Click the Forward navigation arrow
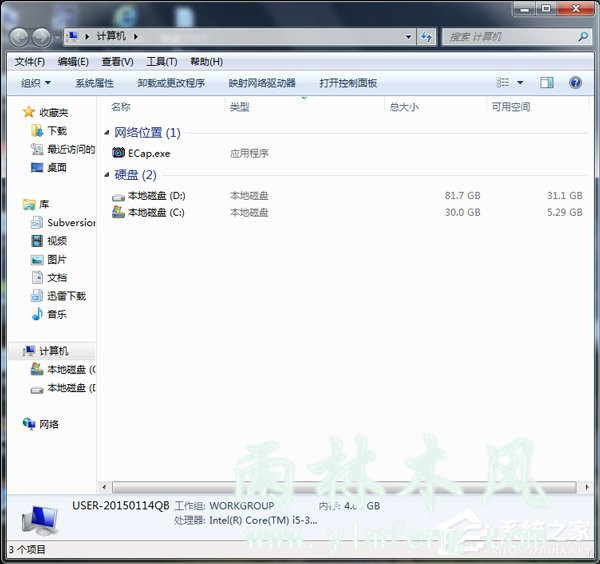This screenshot has width=600, height=564. click(x=41, y=37)
